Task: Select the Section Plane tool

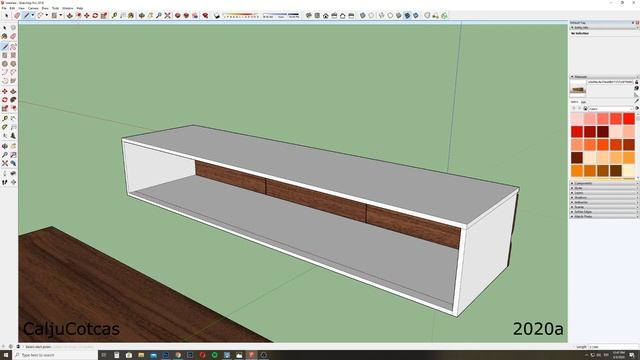Action: click(x=13, y=182)
